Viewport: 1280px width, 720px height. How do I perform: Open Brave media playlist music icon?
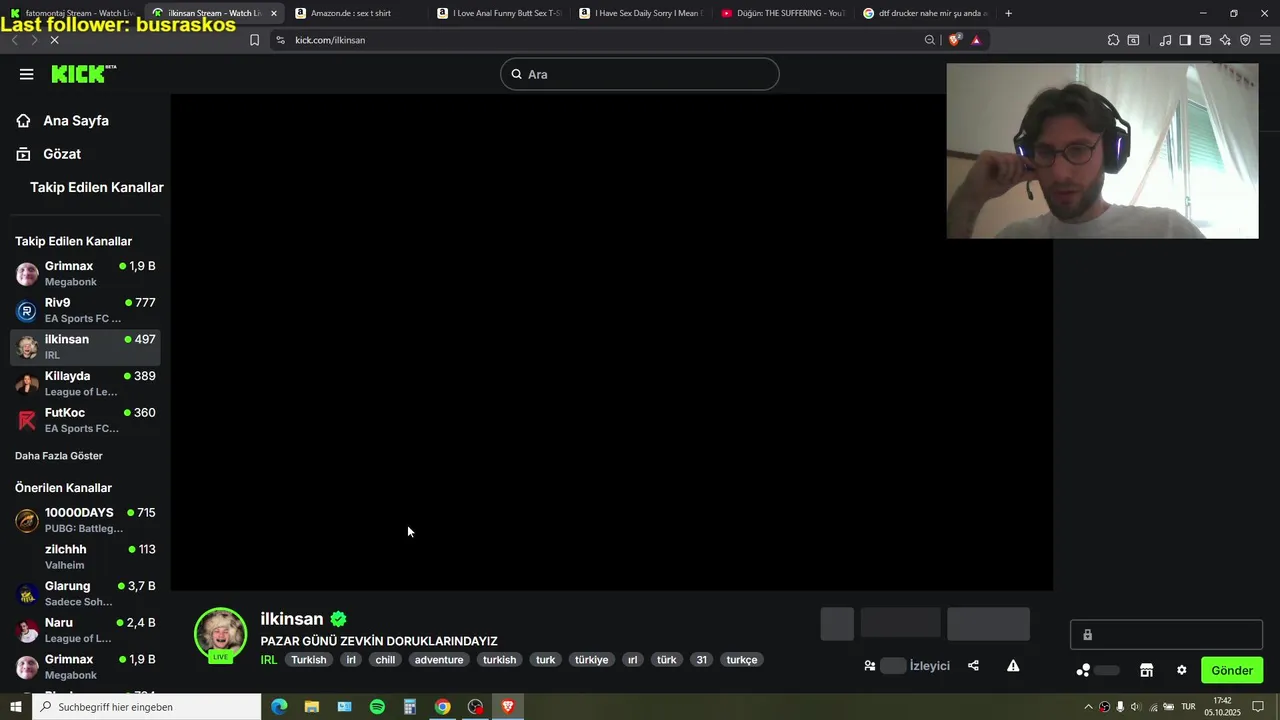pos(1165,40)
